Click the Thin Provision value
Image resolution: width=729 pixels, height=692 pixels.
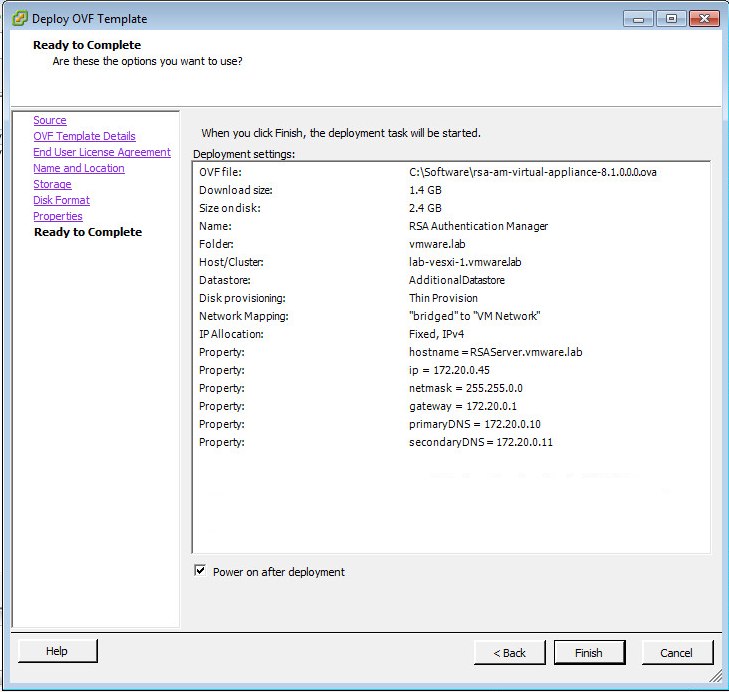pos(443,298)
